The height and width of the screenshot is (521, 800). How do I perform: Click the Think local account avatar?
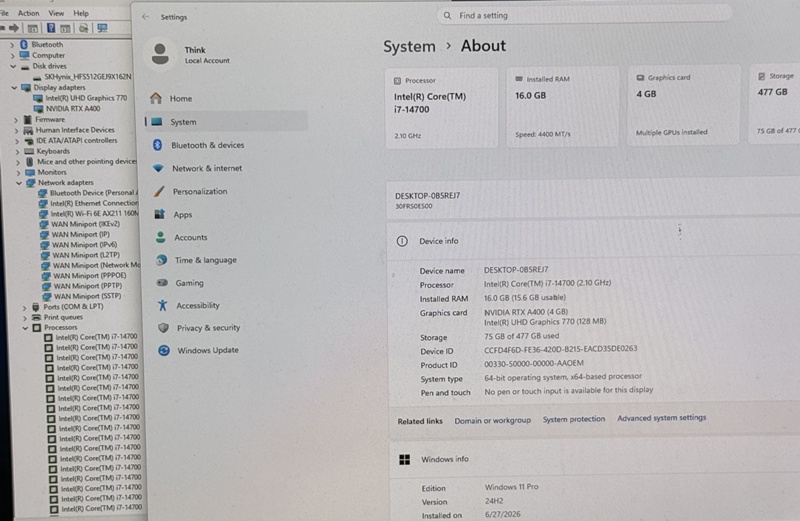tap(160, 54)
